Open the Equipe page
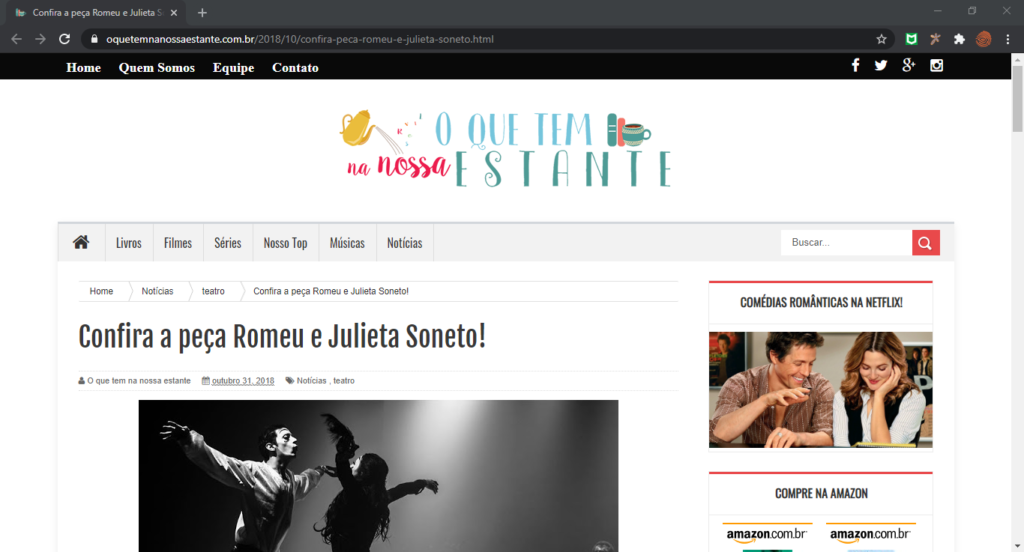This screenshot has height=552, width=1024. point(233,68)
